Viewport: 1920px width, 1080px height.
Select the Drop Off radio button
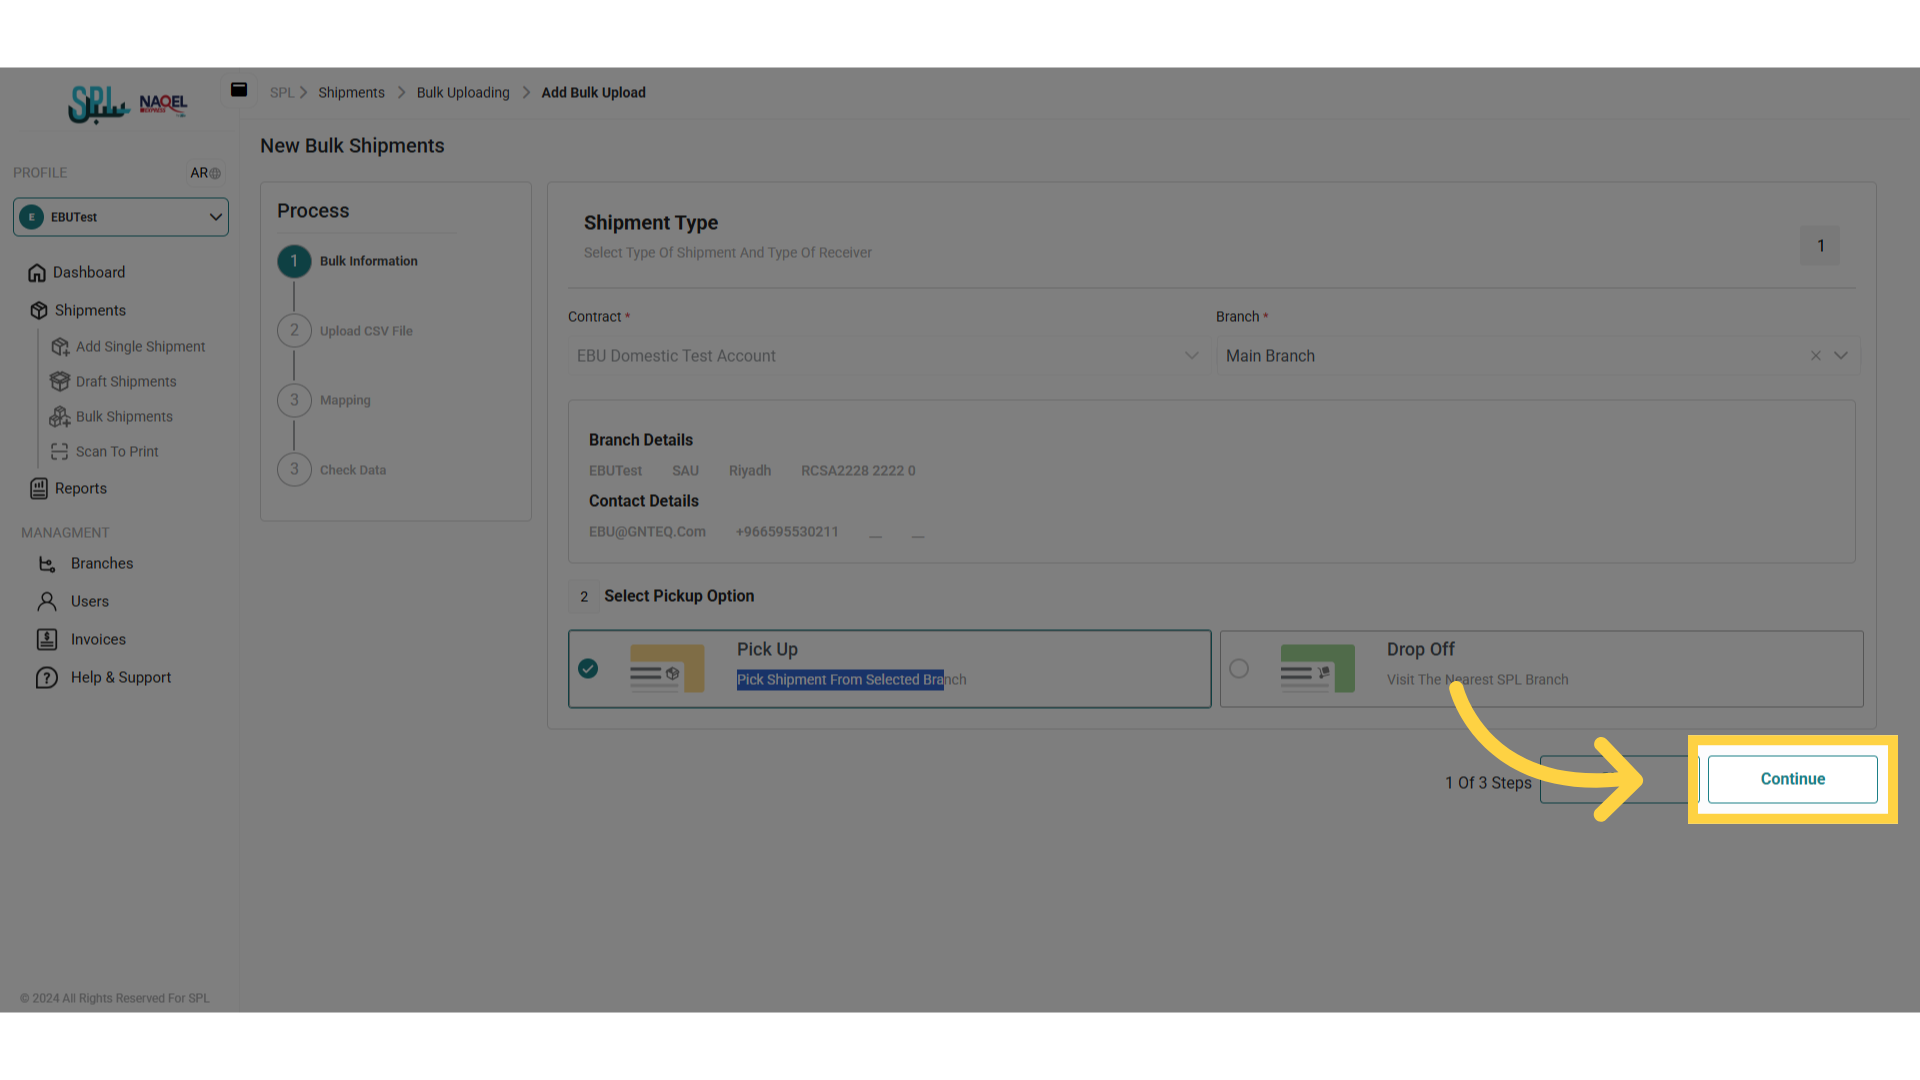point(1239,669)
